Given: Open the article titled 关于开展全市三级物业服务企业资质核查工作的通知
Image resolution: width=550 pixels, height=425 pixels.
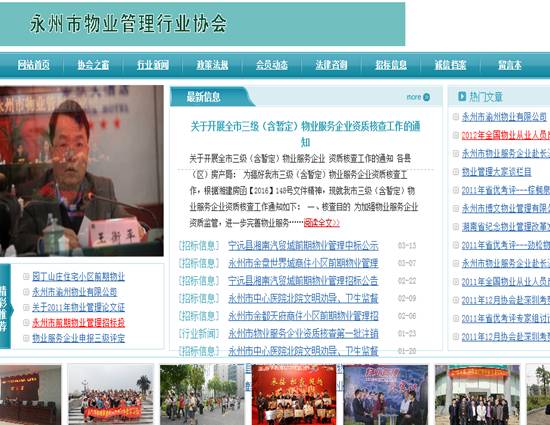Looking at the screenshot, I should point(305,134).
